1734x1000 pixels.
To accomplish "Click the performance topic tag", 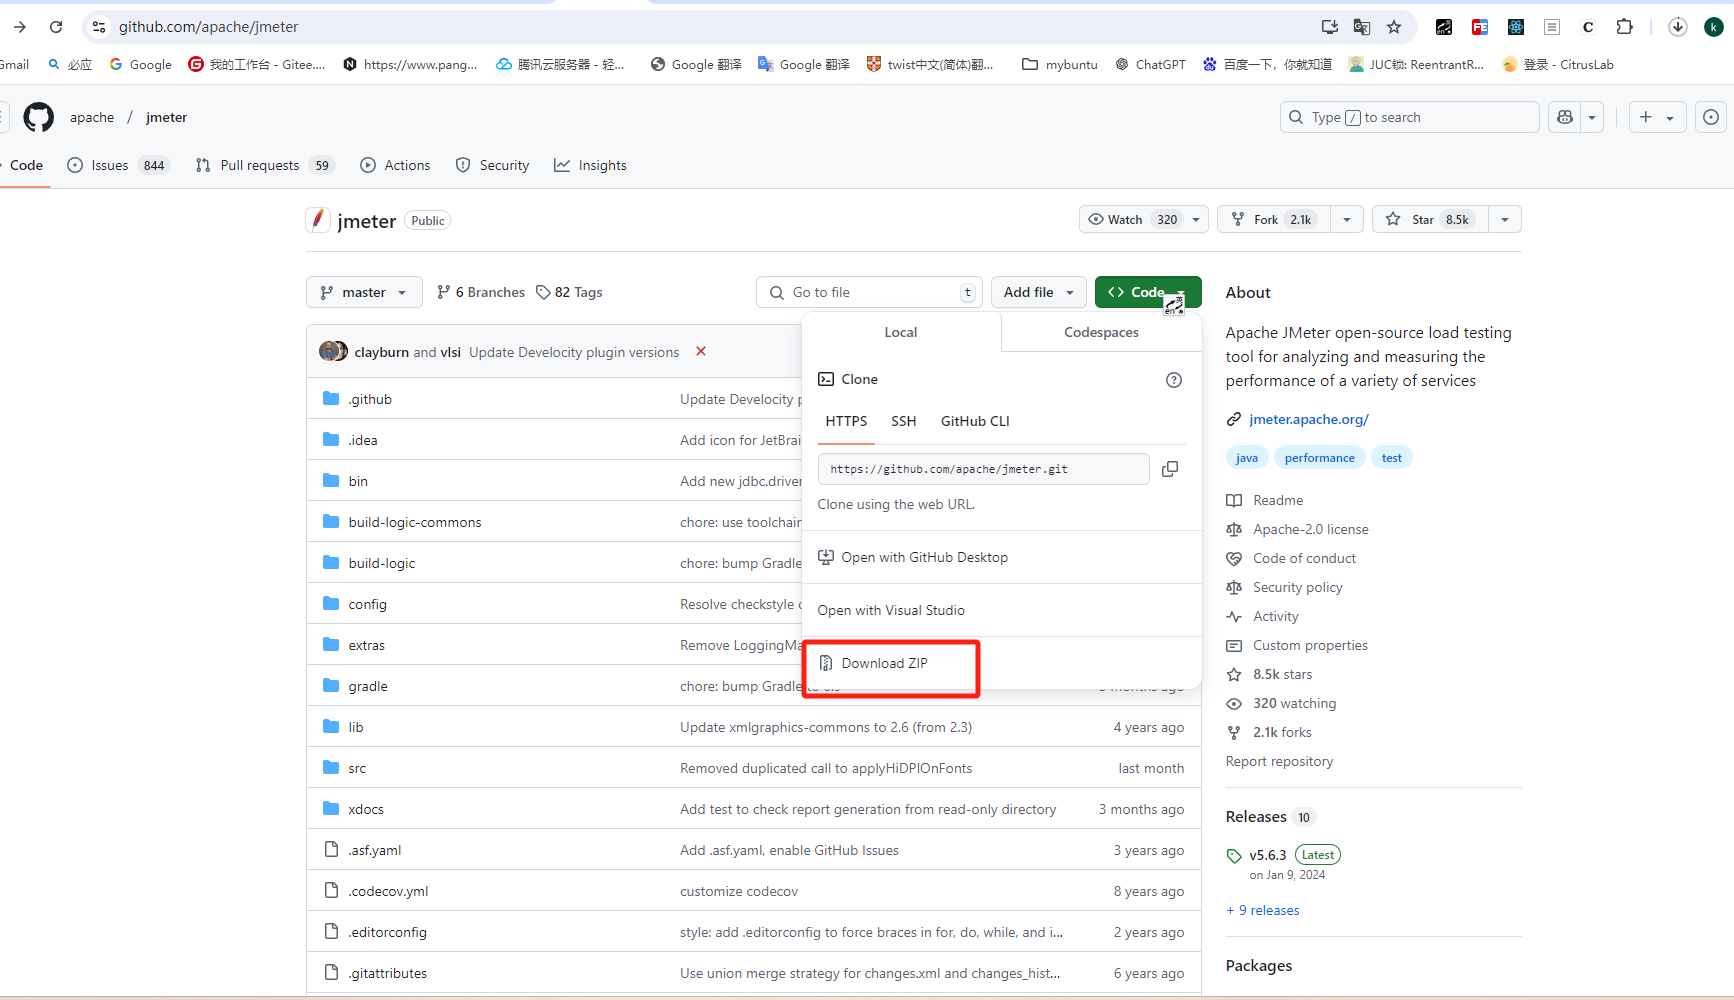I will point(1320,458).
